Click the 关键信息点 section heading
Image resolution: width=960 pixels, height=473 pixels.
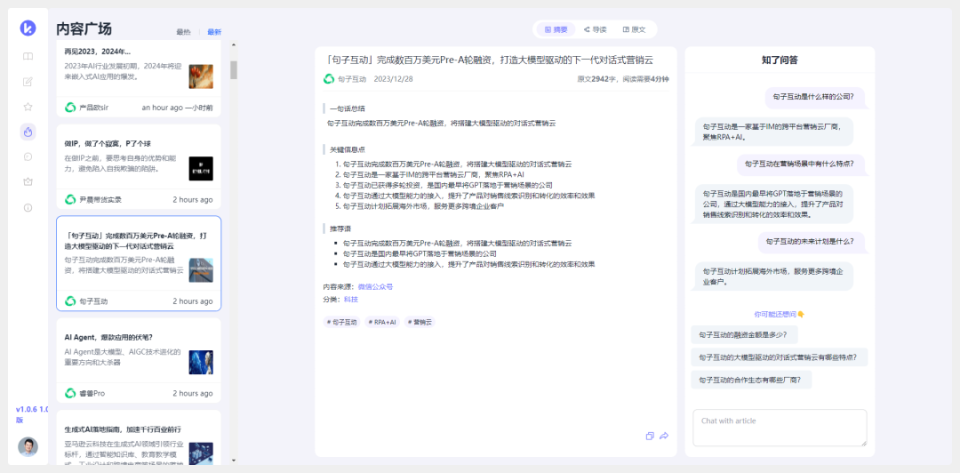[x=347, y=149]
